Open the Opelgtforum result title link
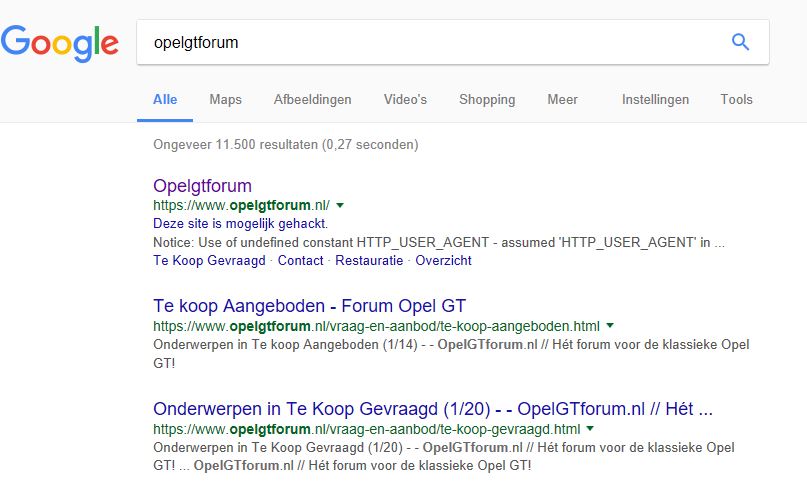807x498 pixels. pos(202,186)
